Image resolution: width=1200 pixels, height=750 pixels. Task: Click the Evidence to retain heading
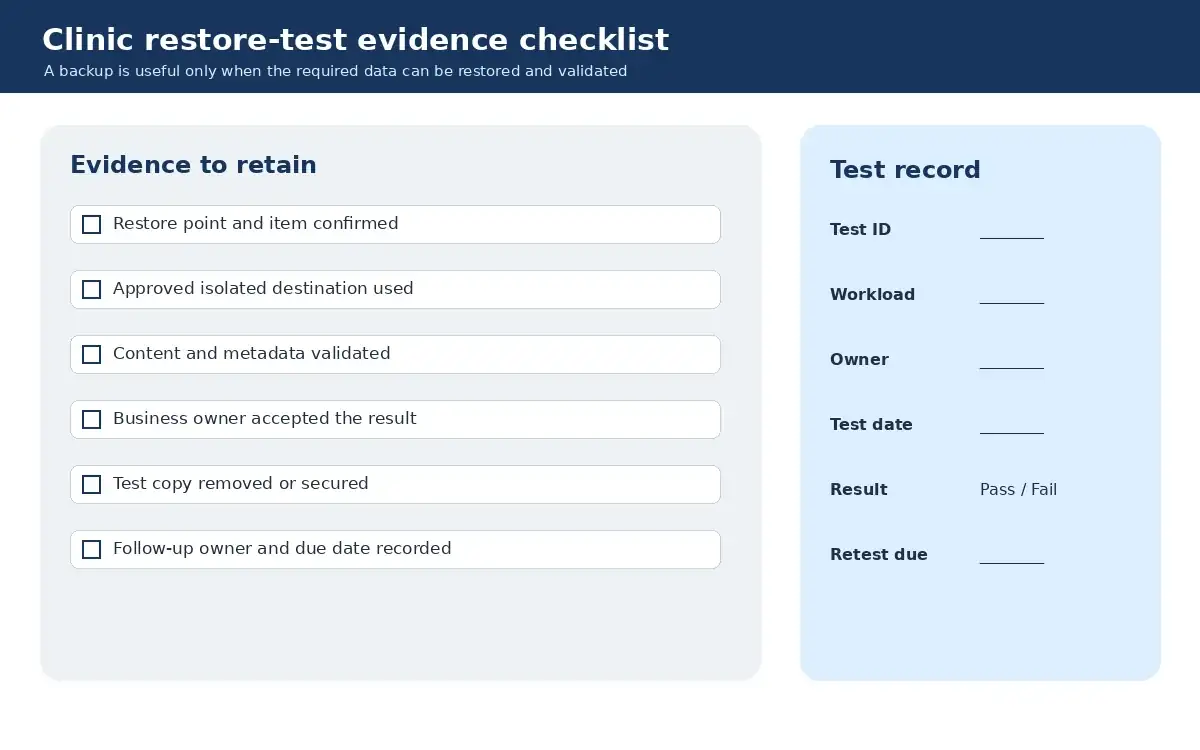[x=193, y=165]
